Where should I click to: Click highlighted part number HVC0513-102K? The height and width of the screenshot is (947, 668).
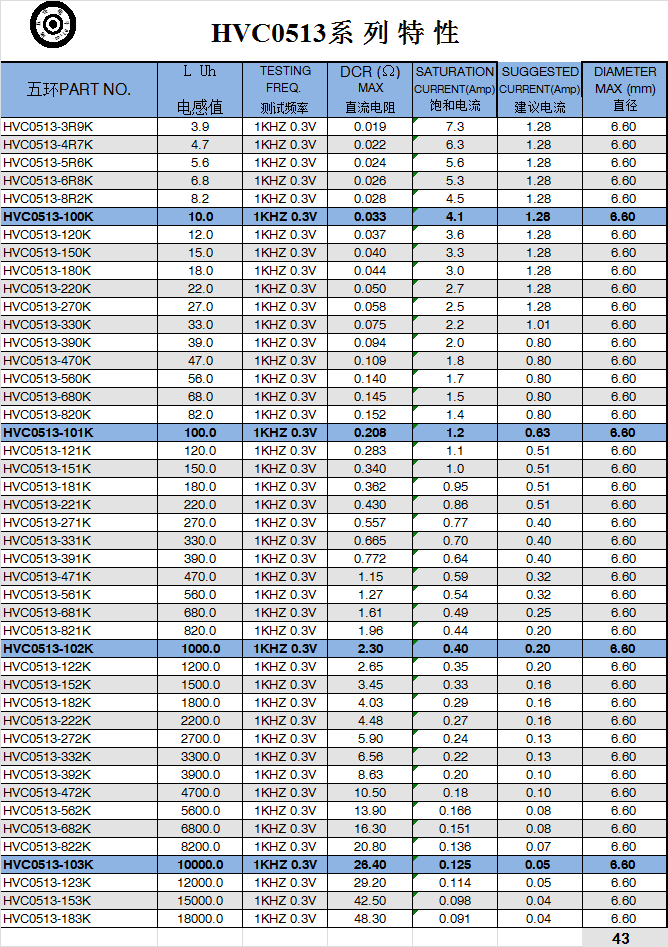(48, 649)
